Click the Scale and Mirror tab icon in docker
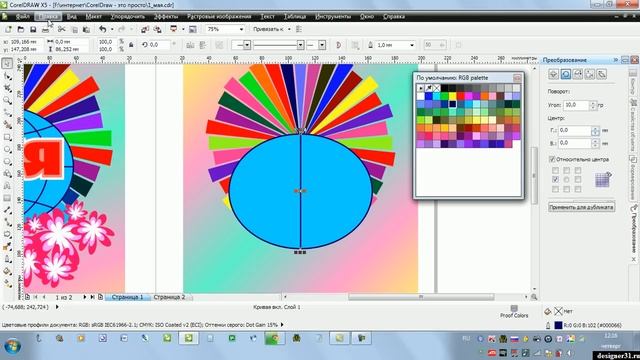Image resolution: width=640 pixels, height=360 pixels. tap(578, 74)
